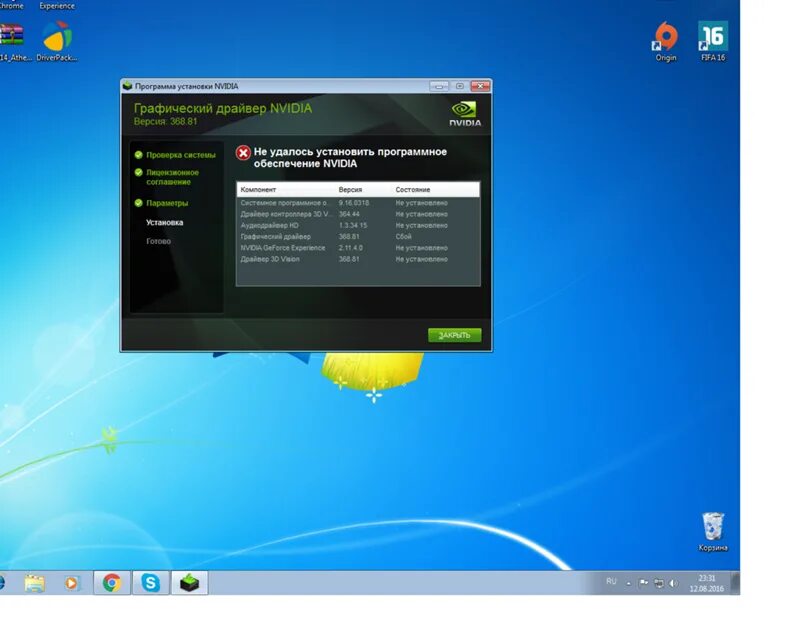Select the Драйвер 3D Vision row
This screenshot has height=640, width=800.
[358, 259]
